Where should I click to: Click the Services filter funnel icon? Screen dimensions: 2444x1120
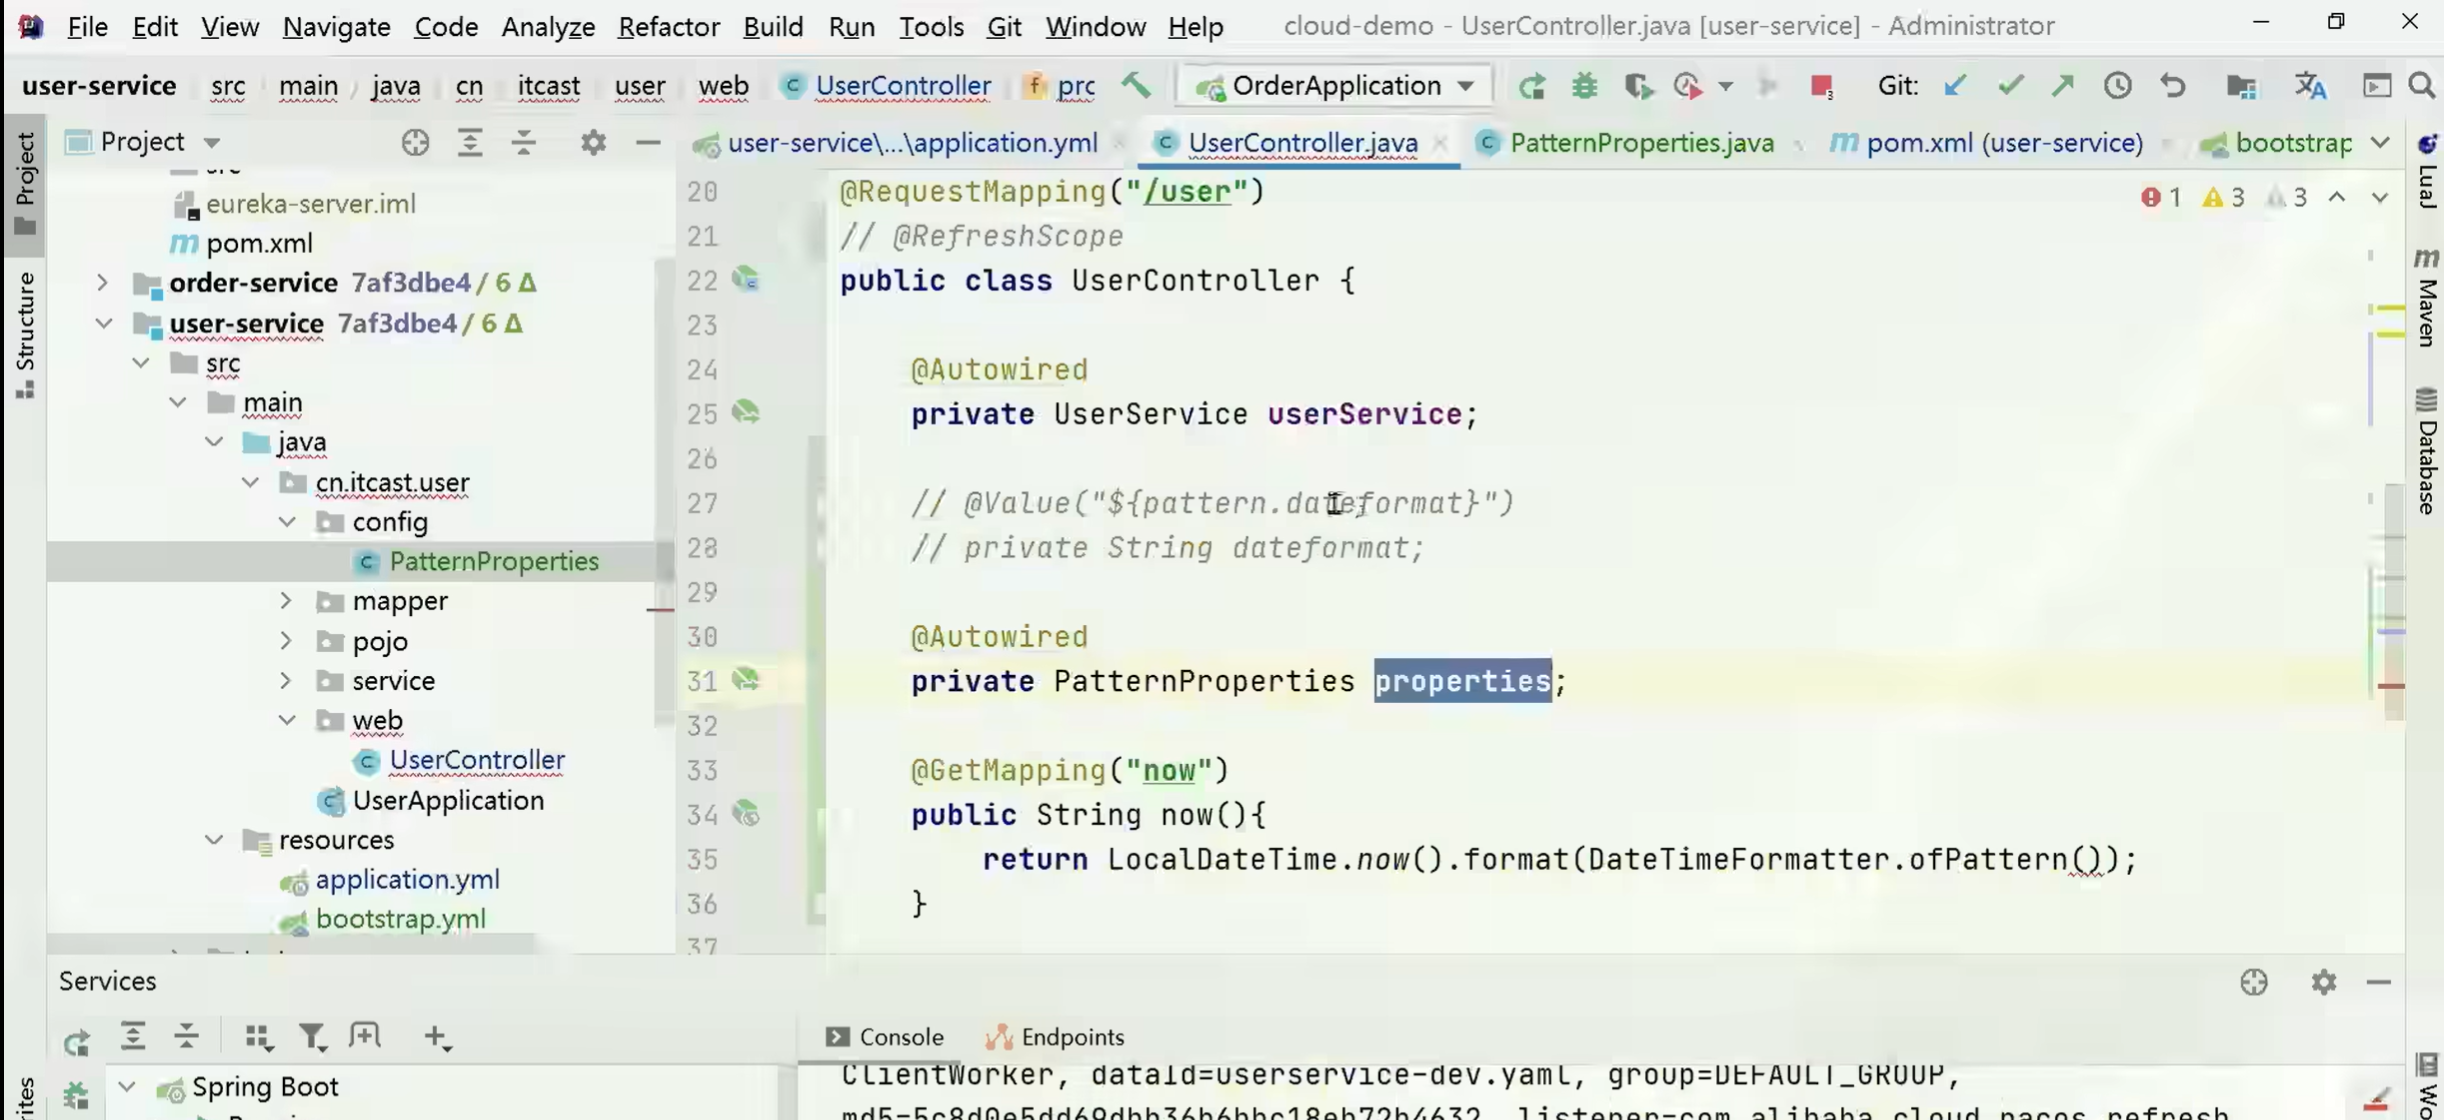point(312,1037)
